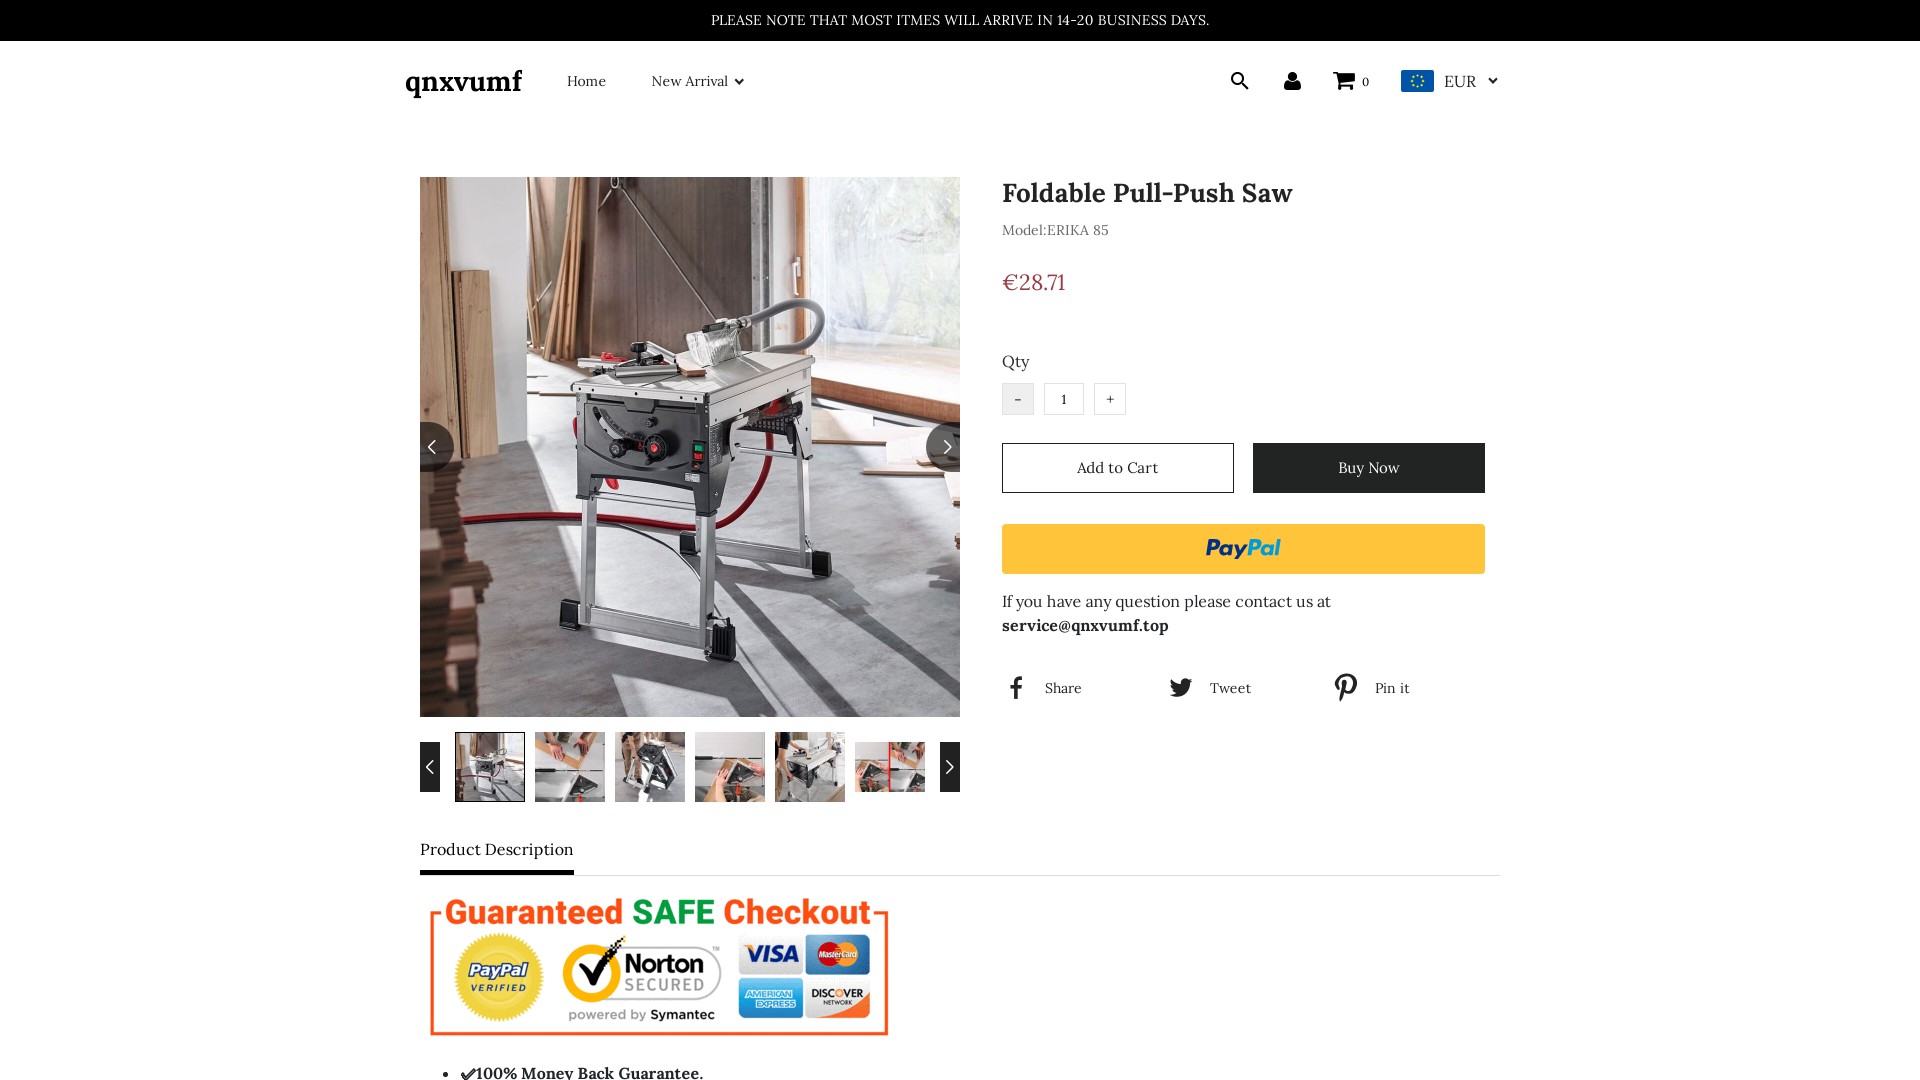The image size is (1920, 1080).
Task: View the shopping cart icon
Action: click(1344, 81)
